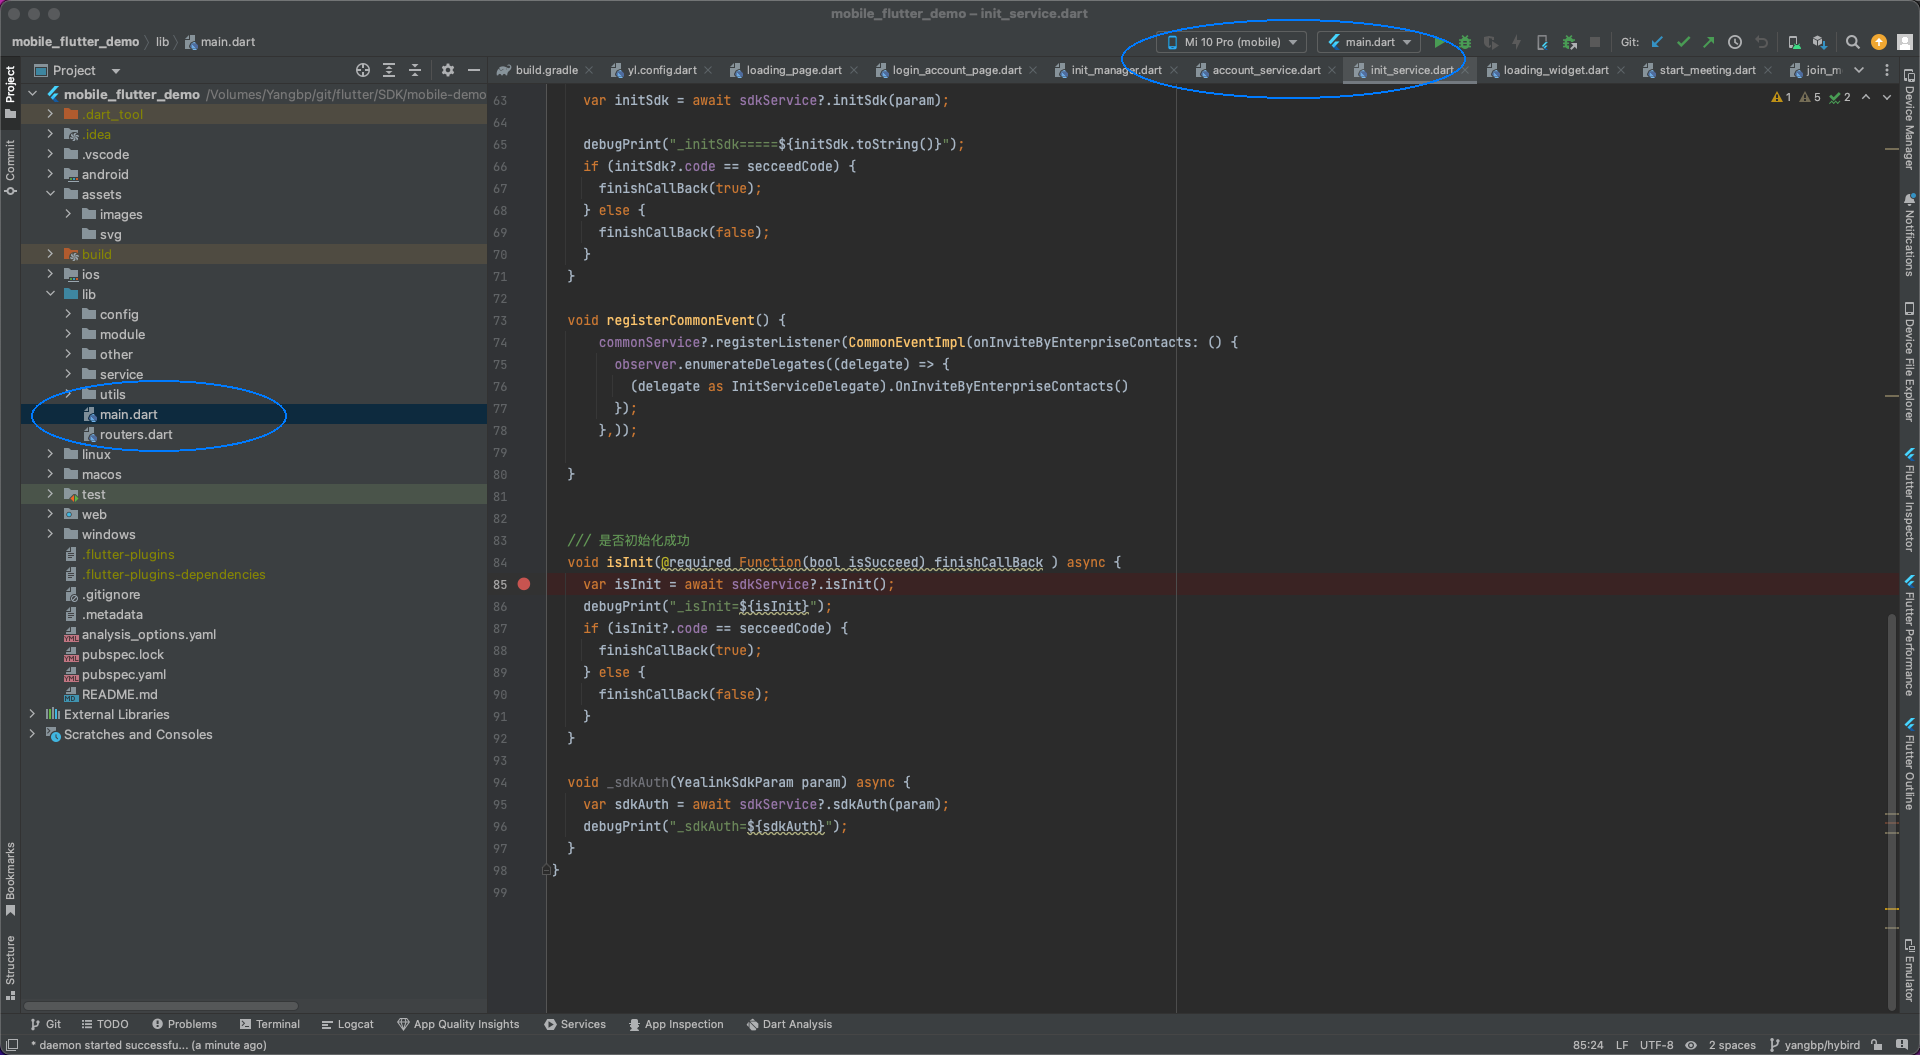Start debugging with the green bug icon
The width and height of the screenshot is (1920, 1055).
click(1465, 42)
